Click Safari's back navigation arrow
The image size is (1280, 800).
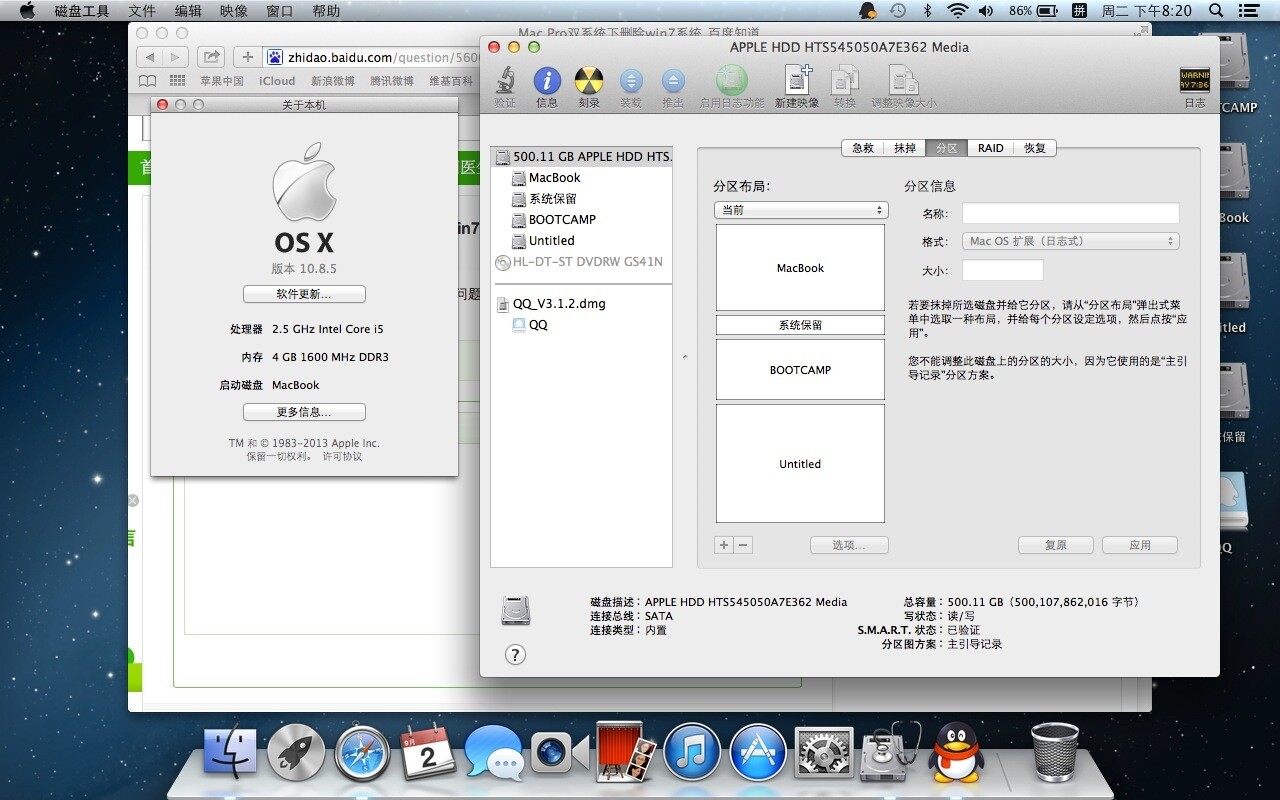(x=150, y=57)
